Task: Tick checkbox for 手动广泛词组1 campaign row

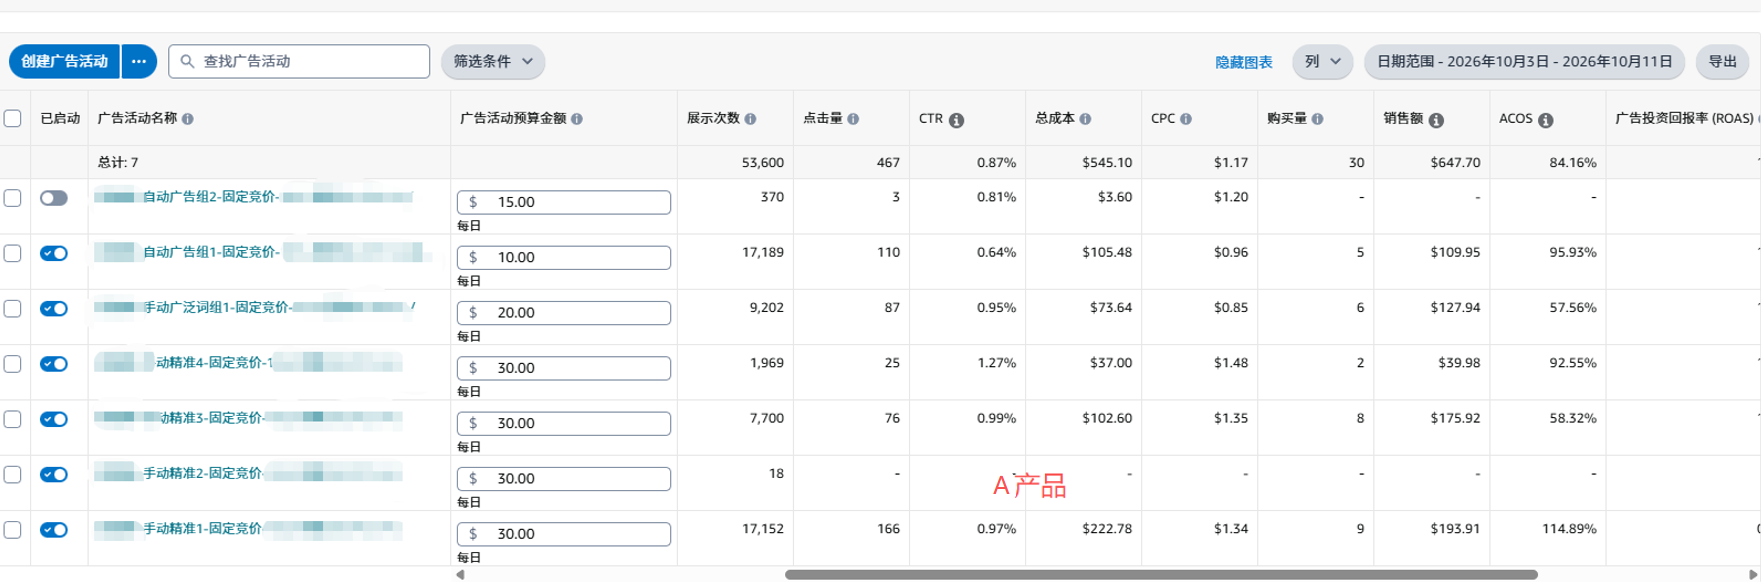Action: pos(13,308)
